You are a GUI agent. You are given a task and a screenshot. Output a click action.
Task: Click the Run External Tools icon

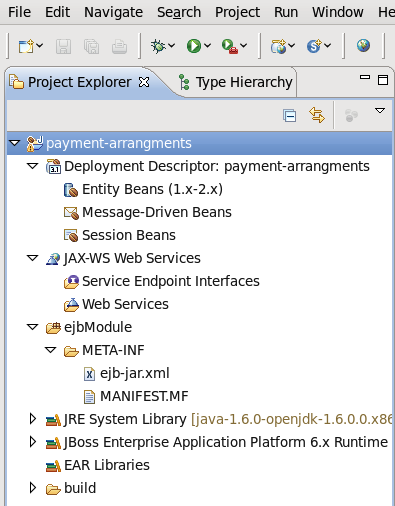230,46
